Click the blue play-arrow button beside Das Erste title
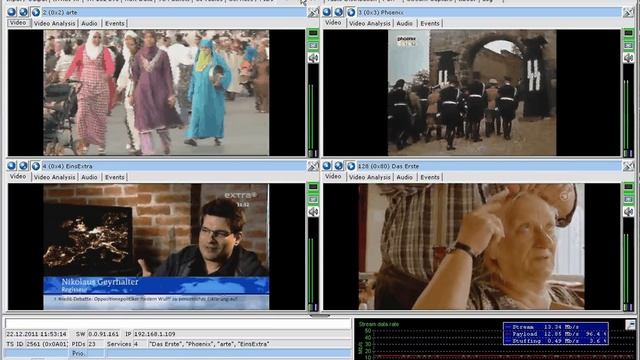Screen dimensions: 640x360 pyautogui.click(x=351, y=166)
